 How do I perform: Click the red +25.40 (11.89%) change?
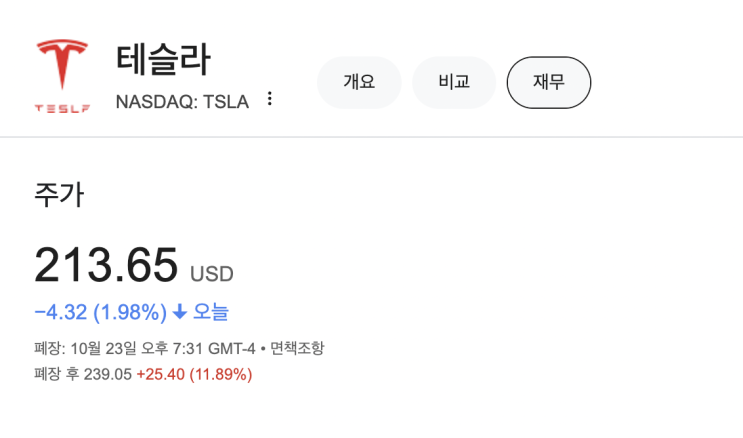tap(194, 374)
